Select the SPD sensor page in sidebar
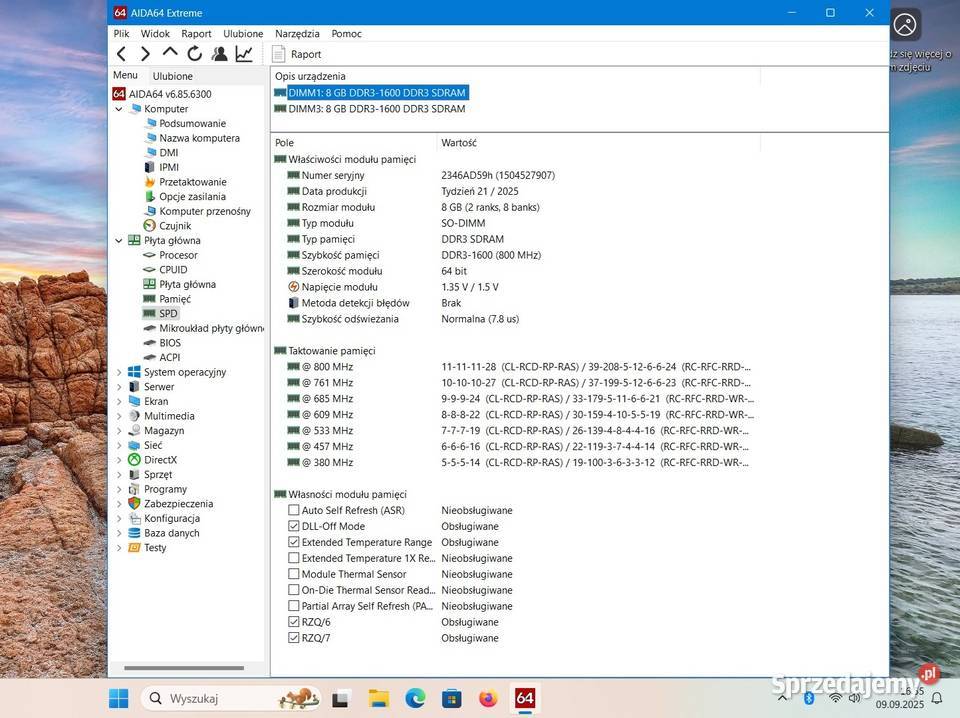The width and height of the screenshot is (960, 718). coord(168,313)
